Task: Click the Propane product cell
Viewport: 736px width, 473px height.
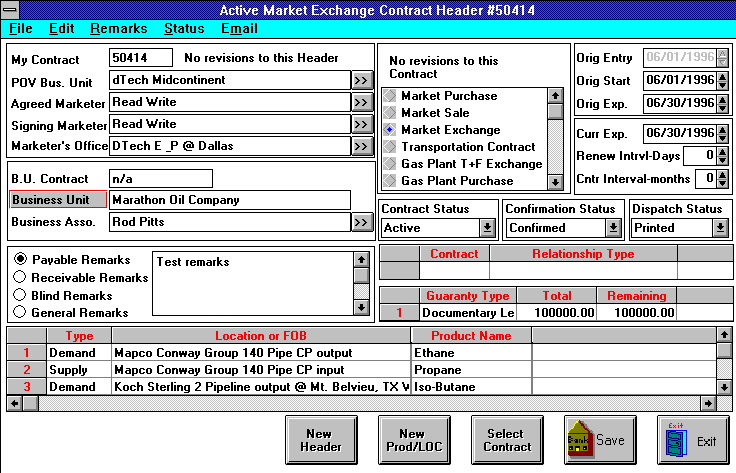Action: (471, 370)
